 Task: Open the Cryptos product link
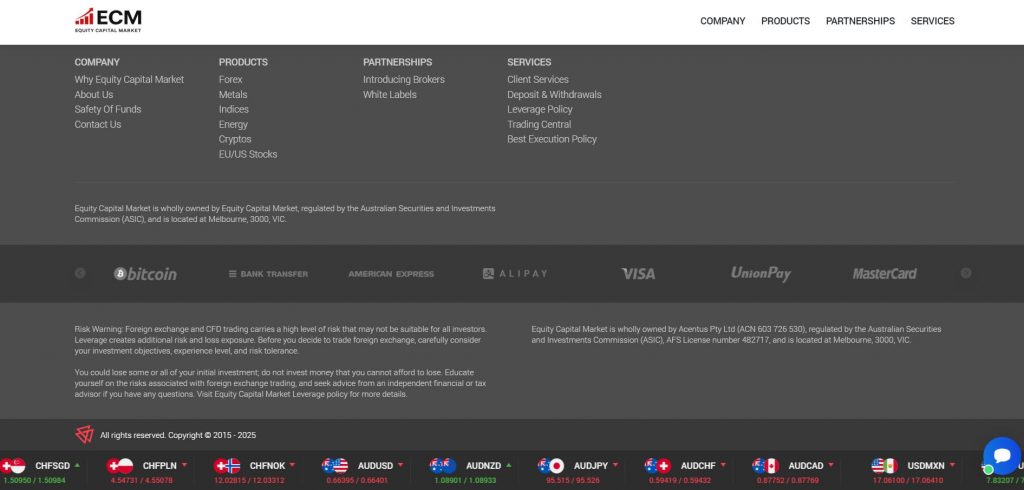coord(235,139)
